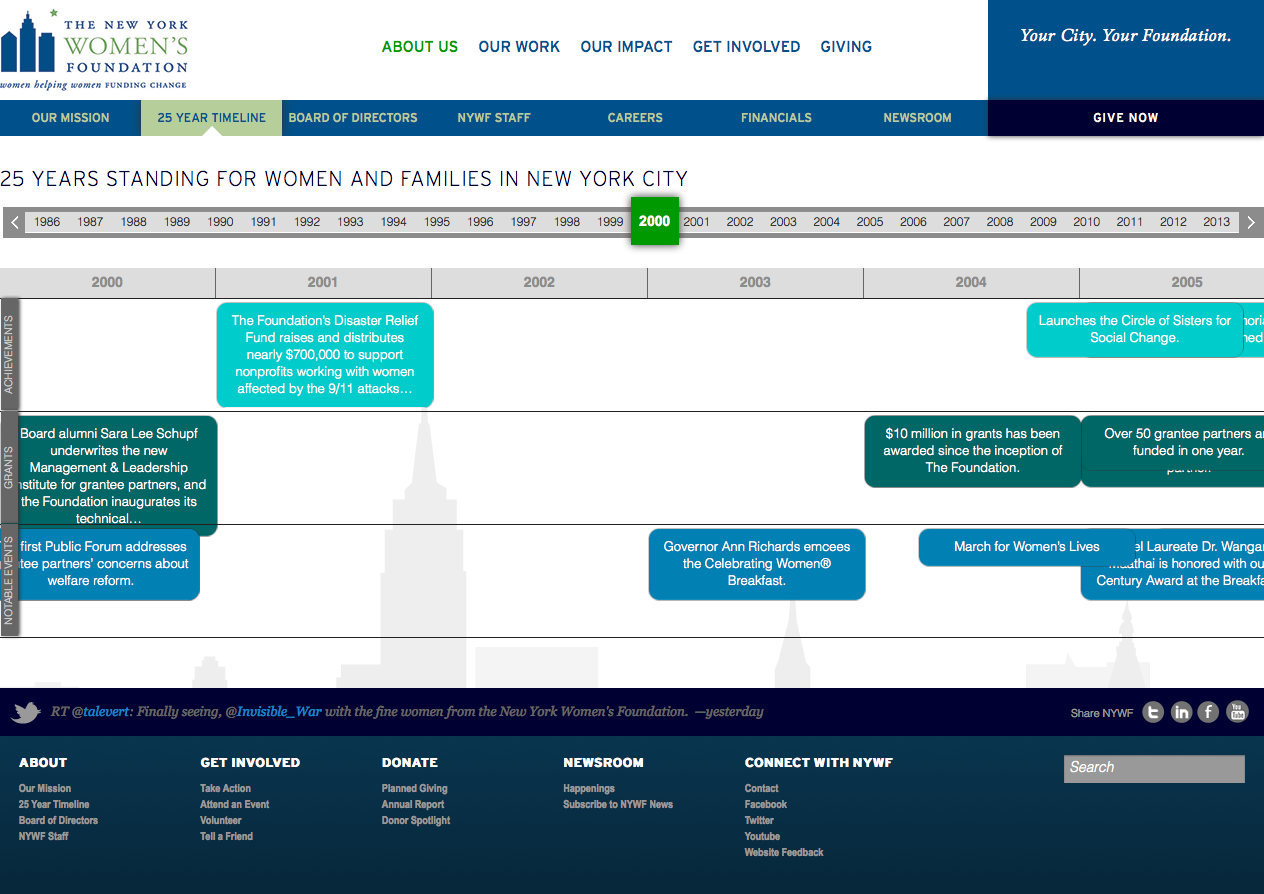Click the highlighted 2000 year marker
1264x894 pixels.
point(654,221)
